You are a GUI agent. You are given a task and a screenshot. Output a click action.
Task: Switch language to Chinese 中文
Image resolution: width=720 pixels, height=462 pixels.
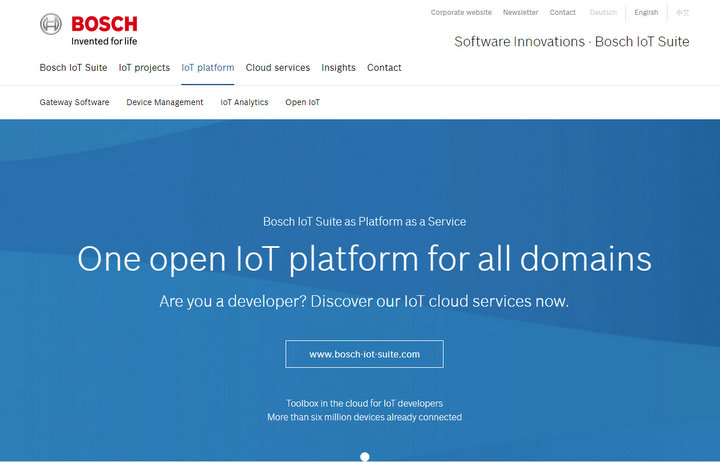pos(682,13)
